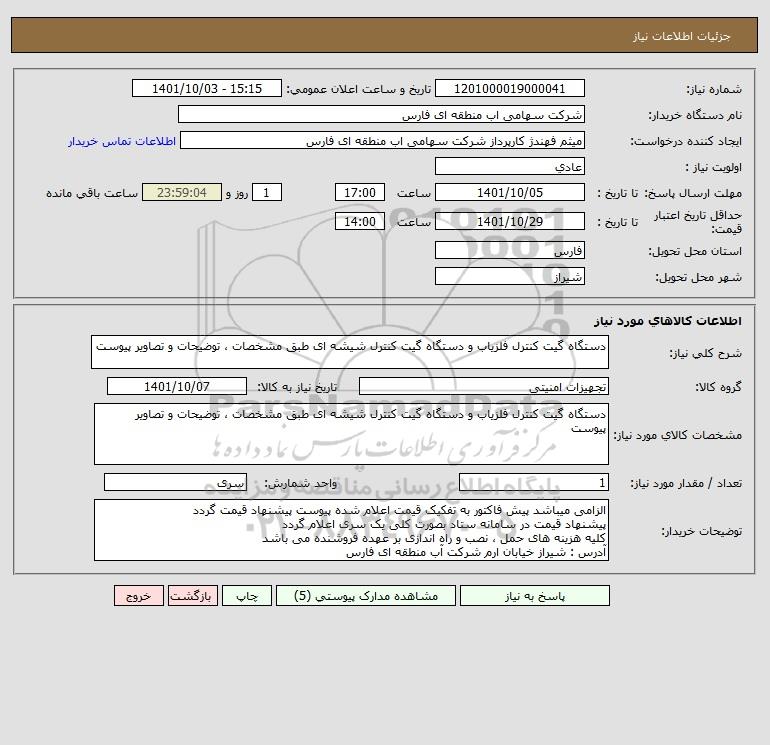Click the واحد شمارش label
Image resolution: width=770 pixels, height=745 pixels.
pyautogui.click(x=301, y=483)
